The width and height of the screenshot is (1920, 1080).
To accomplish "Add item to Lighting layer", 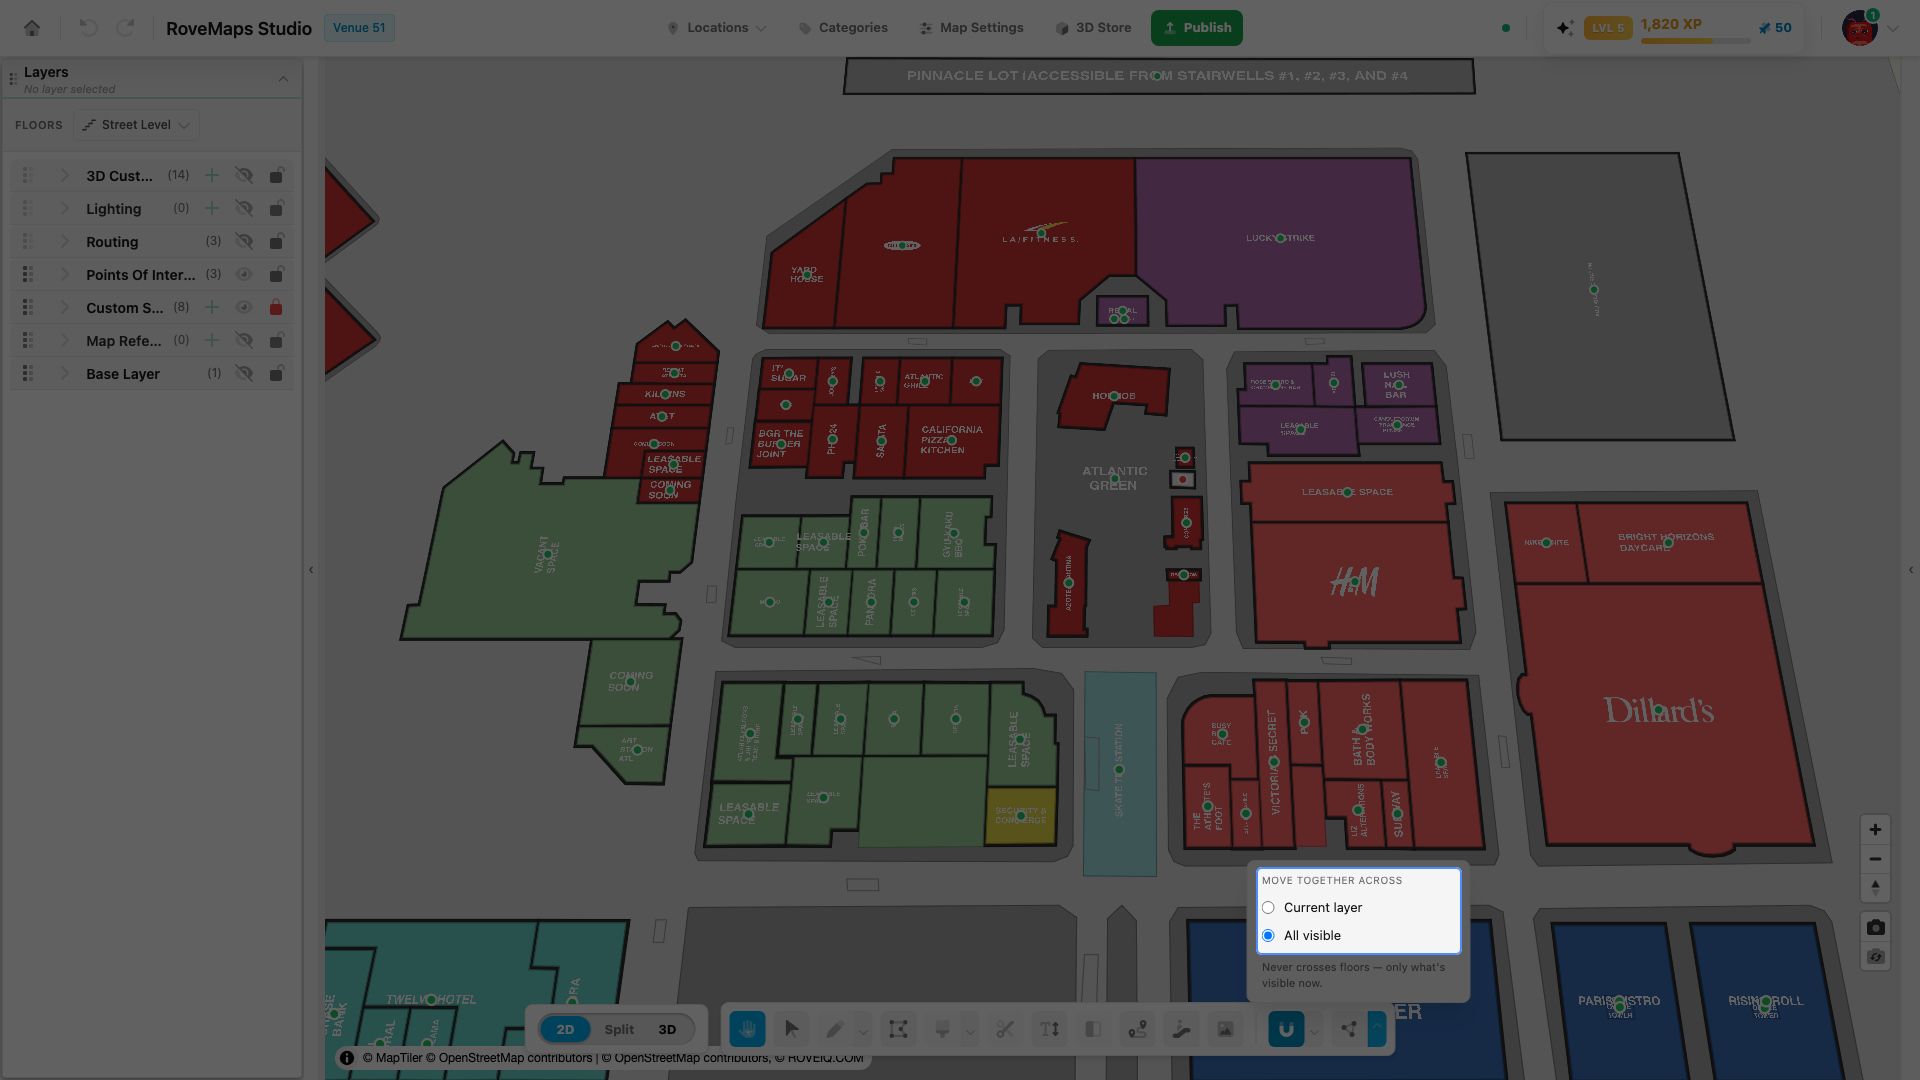I will tap(212, 208).
